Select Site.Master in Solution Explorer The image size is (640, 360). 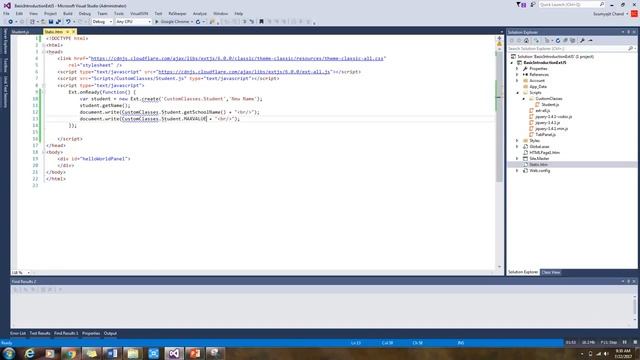[539, 158]
